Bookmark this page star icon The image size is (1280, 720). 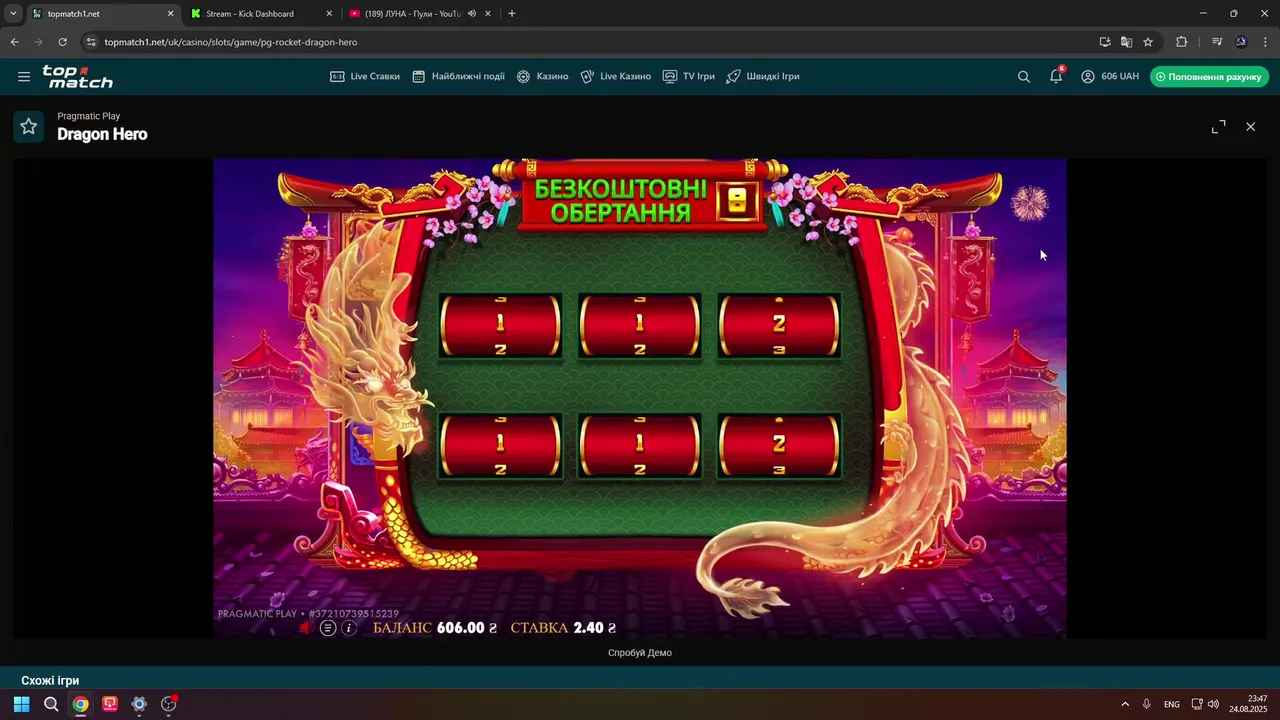click(x=1148, y=42)
